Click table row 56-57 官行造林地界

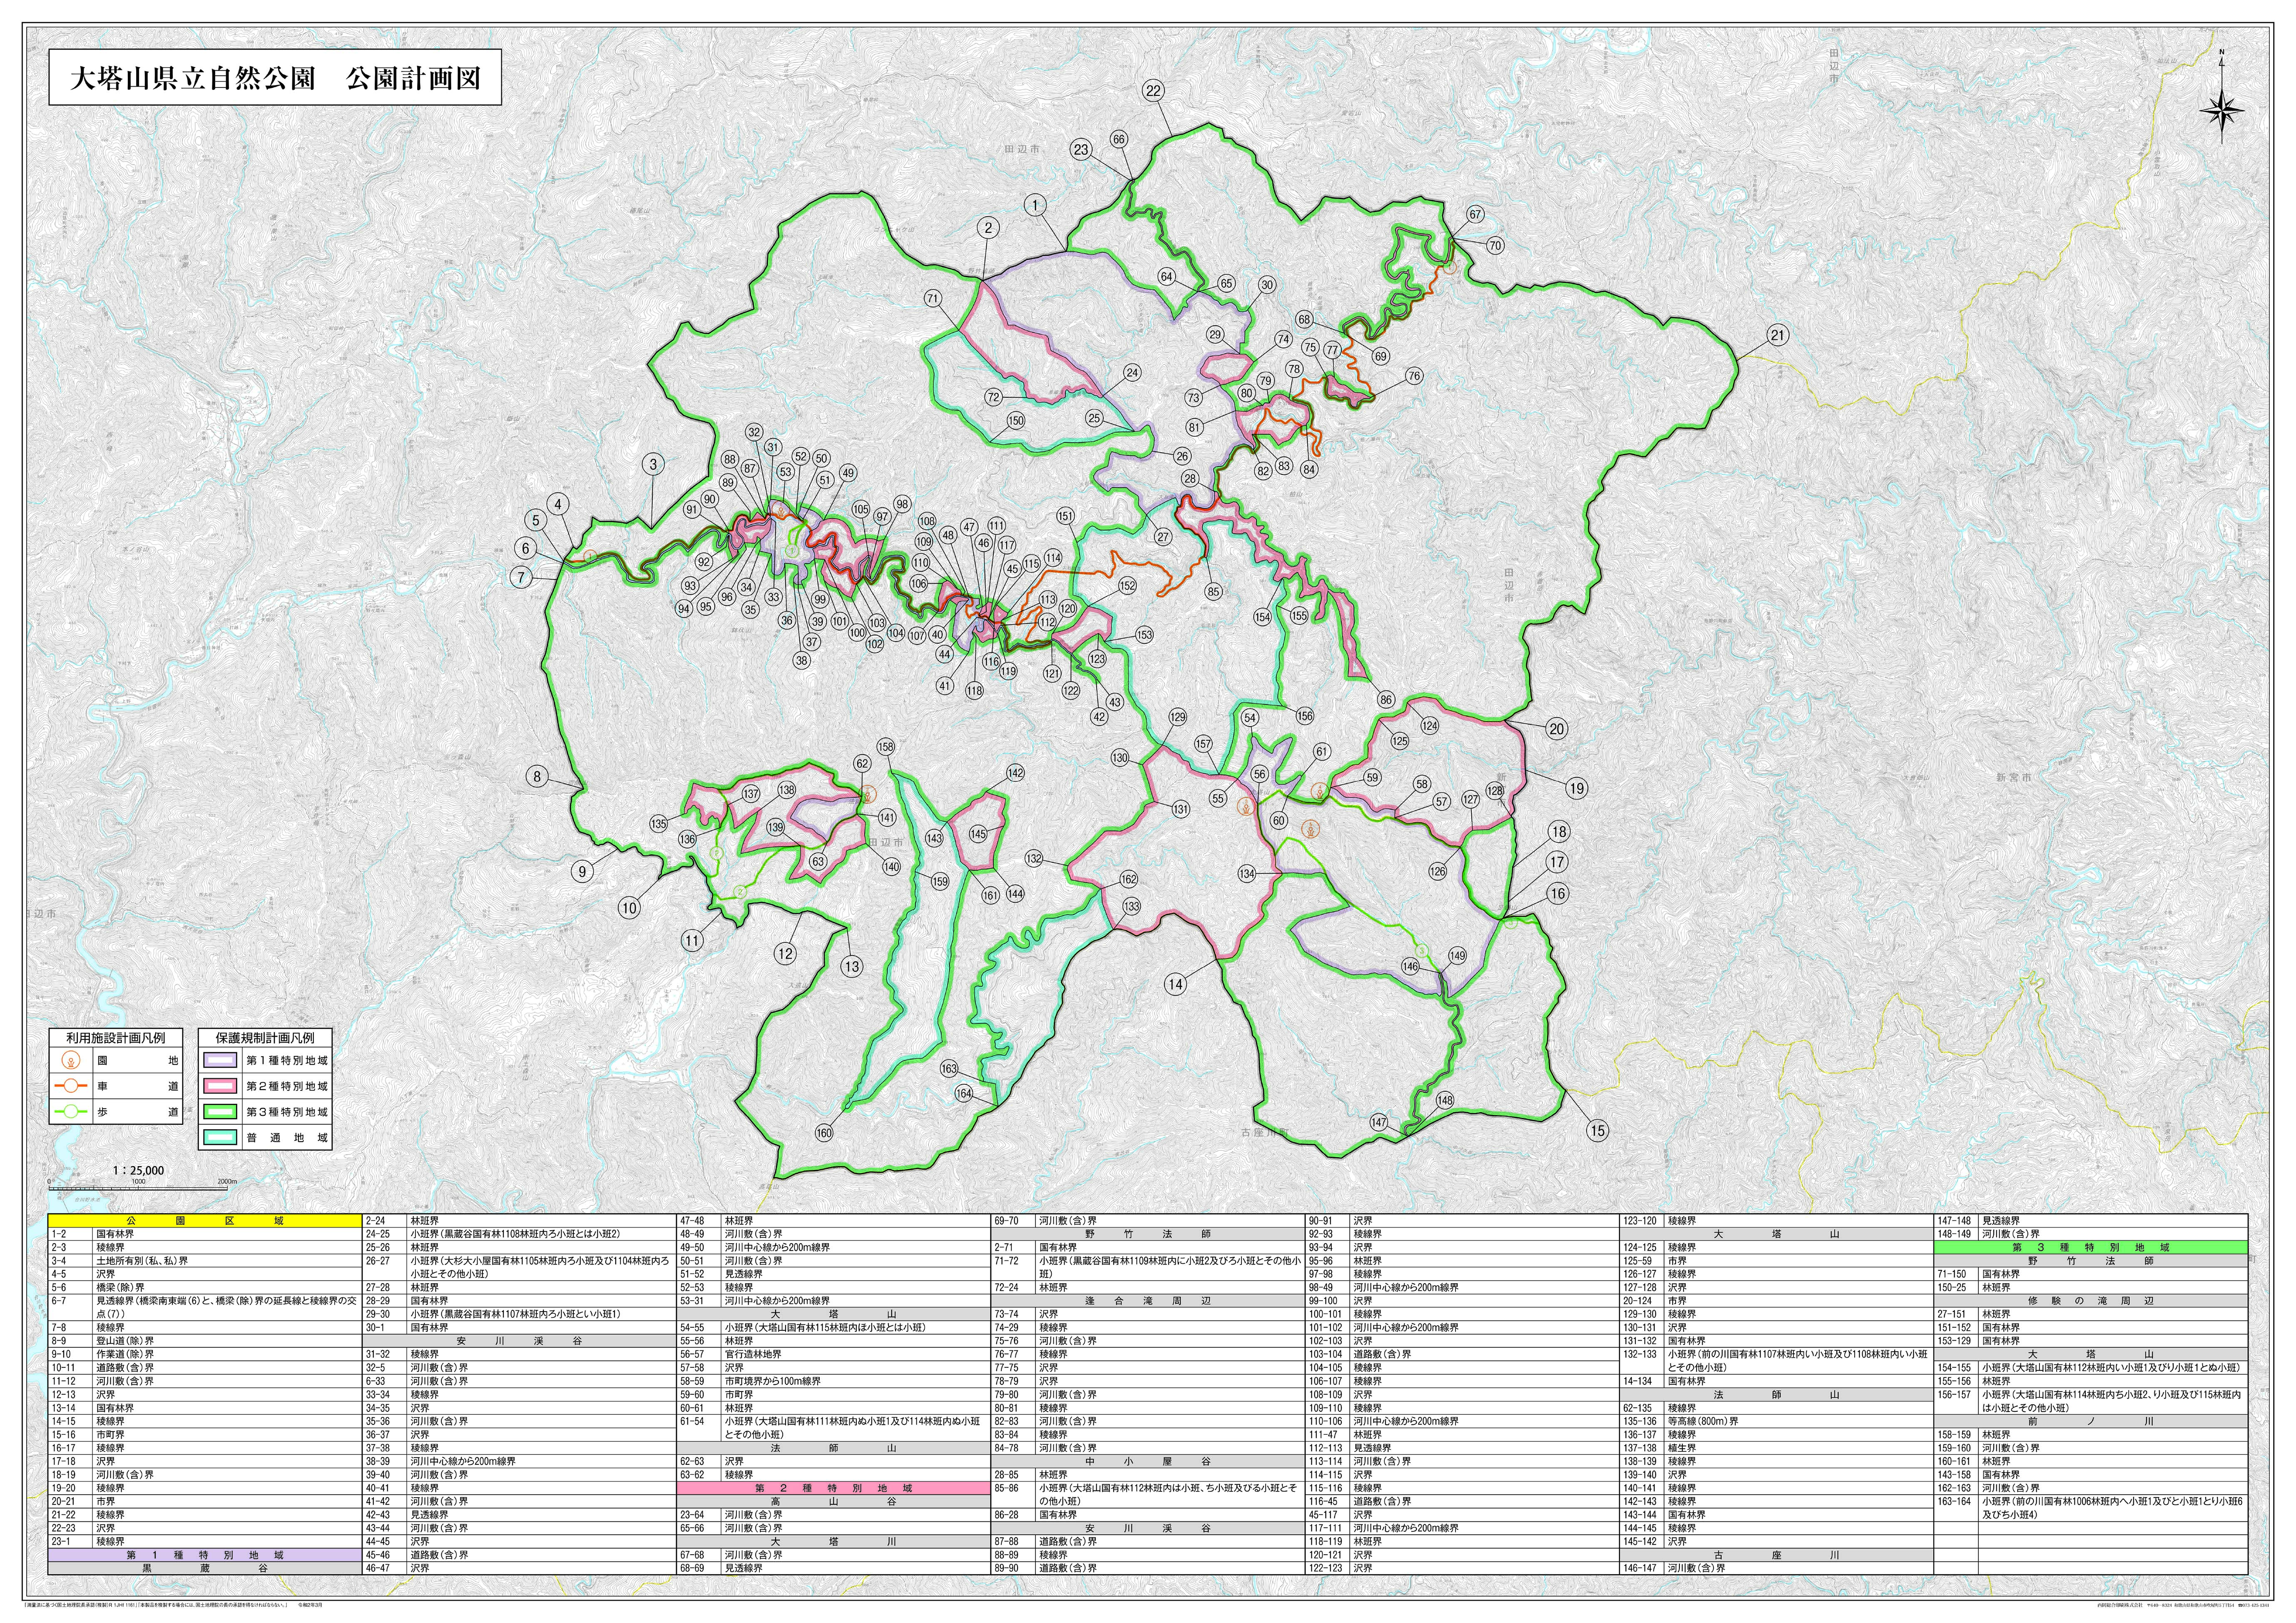coord(833,1354)
